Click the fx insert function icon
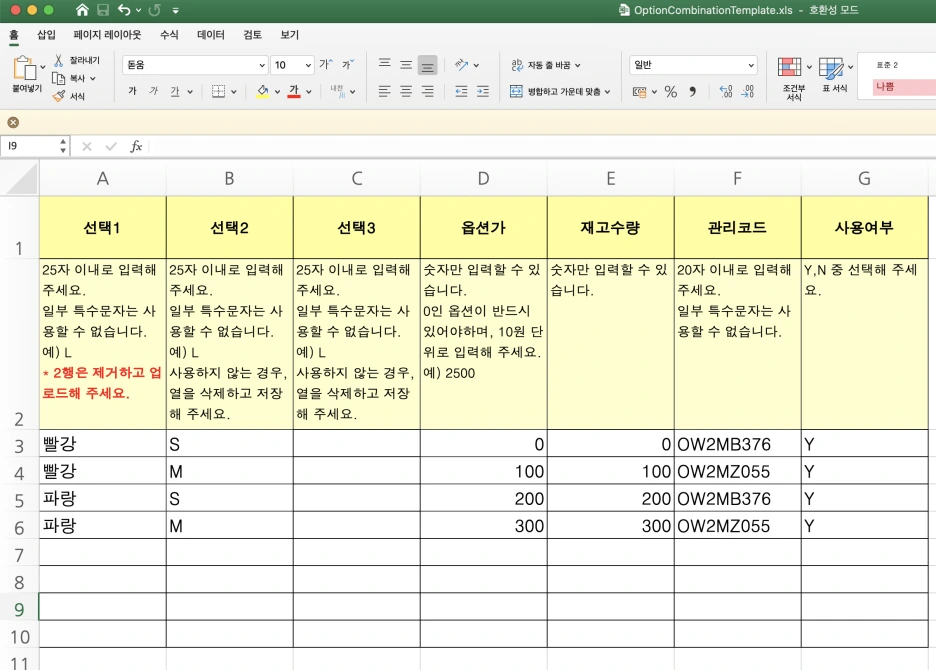The height and width of the screenshot is (670, 936). 136,146
